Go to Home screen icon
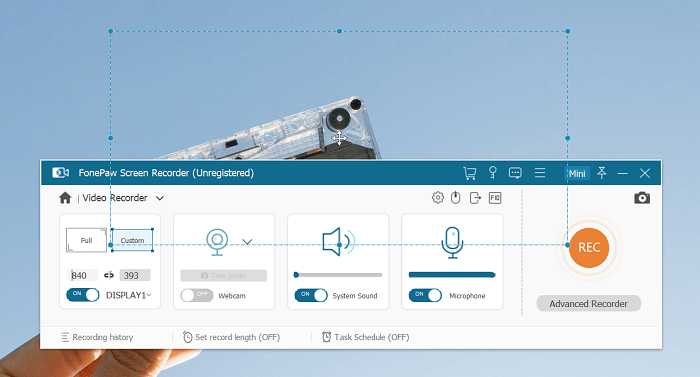Image resolution: width=700 pixels, height=377 pixels. click(65, 198)
